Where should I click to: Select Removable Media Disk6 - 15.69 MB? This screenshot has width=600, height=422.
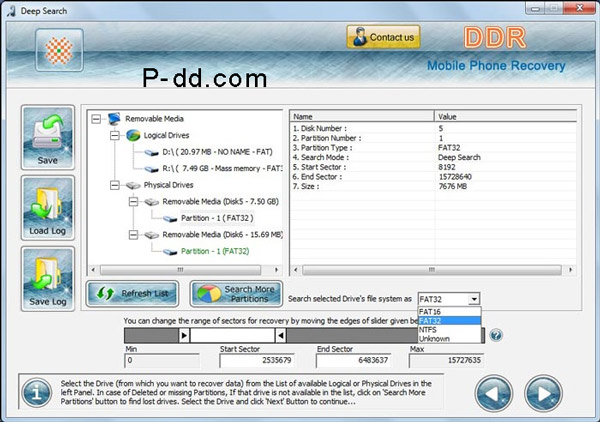click(222, 235)
